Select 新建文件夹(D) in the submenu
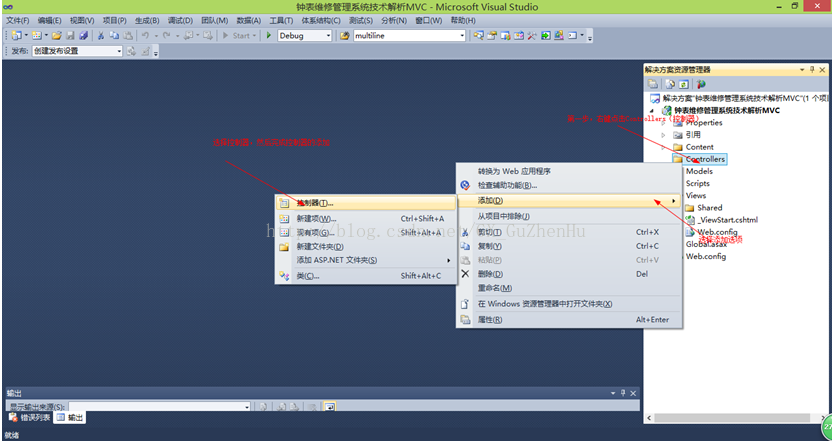Image resolution: width=832 pixels, height=441 pixels. (366, 246)
